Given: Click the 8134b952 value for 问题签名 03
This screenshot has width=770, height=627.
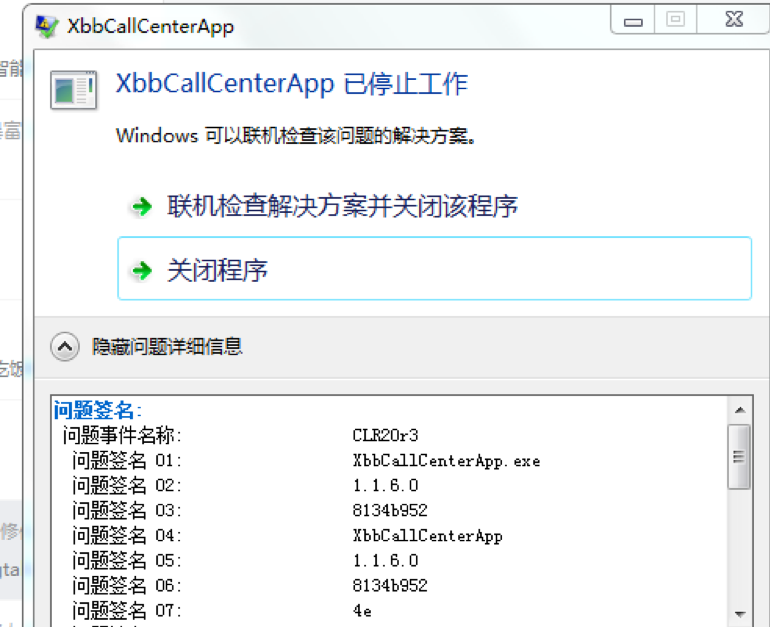Looking at the screenshot, I should tap(390, 510).
